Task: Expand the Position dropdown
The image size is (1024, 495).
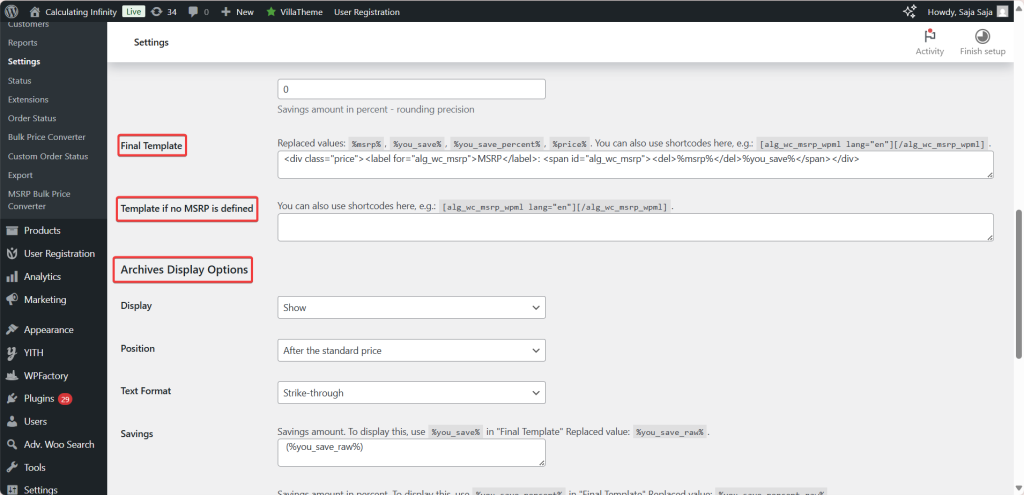Action: point(411,351)
